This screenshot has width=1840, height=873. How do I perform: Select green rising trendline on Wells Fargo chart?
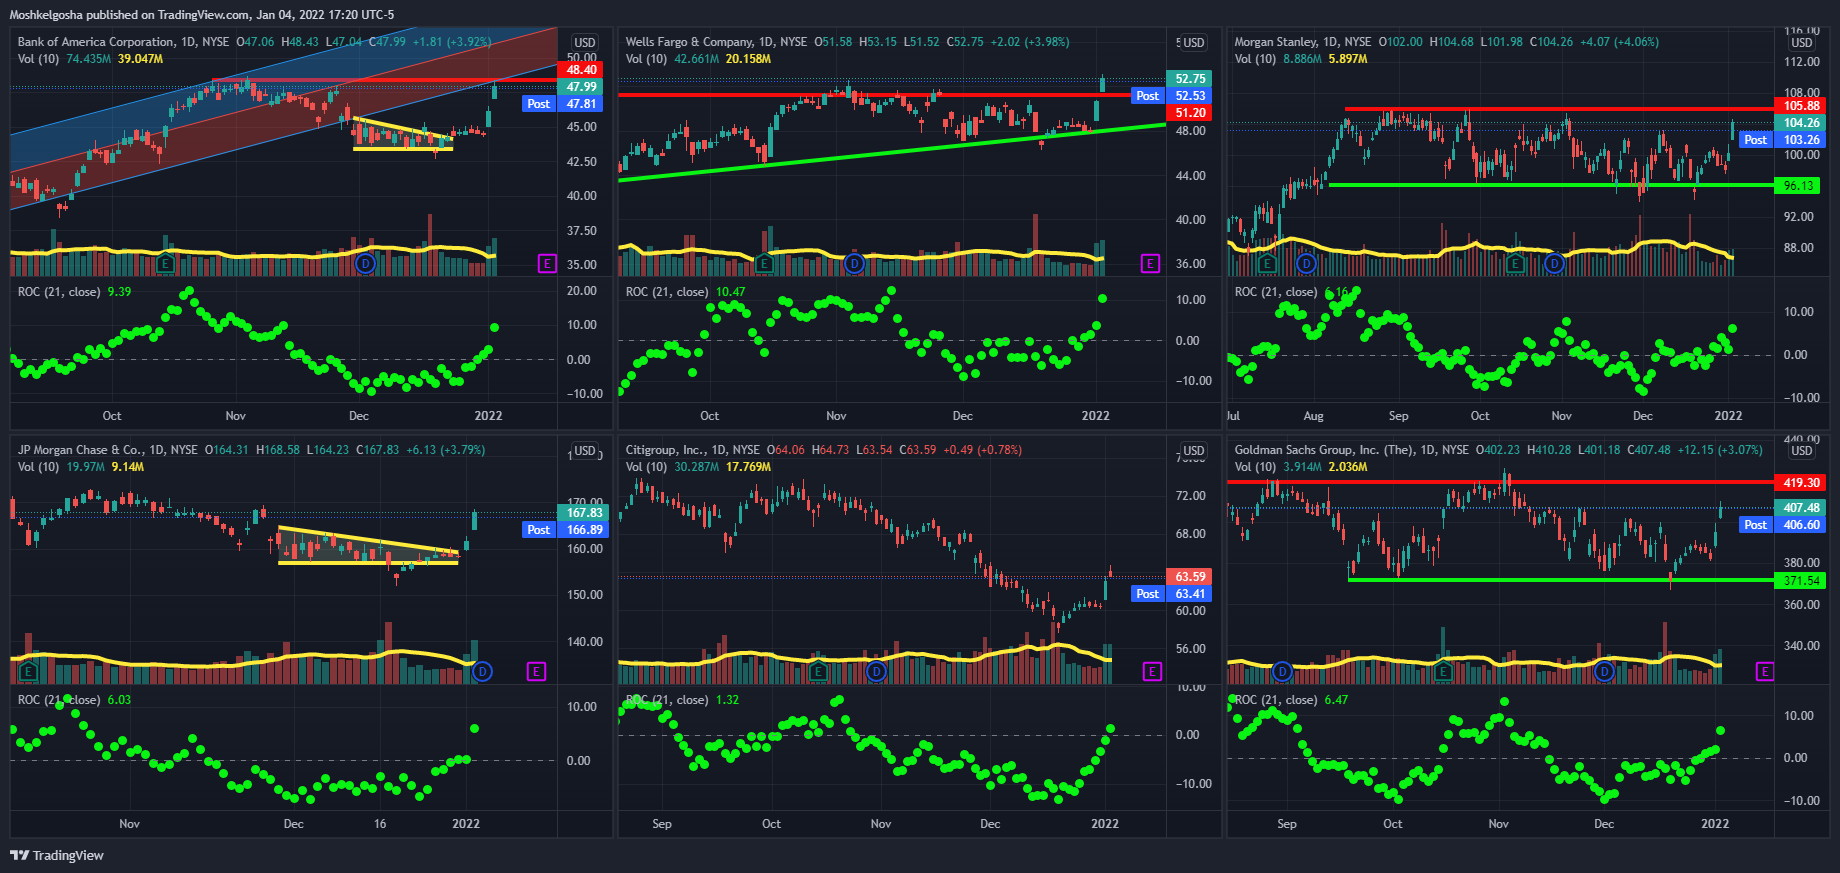[x=892, y=152]
